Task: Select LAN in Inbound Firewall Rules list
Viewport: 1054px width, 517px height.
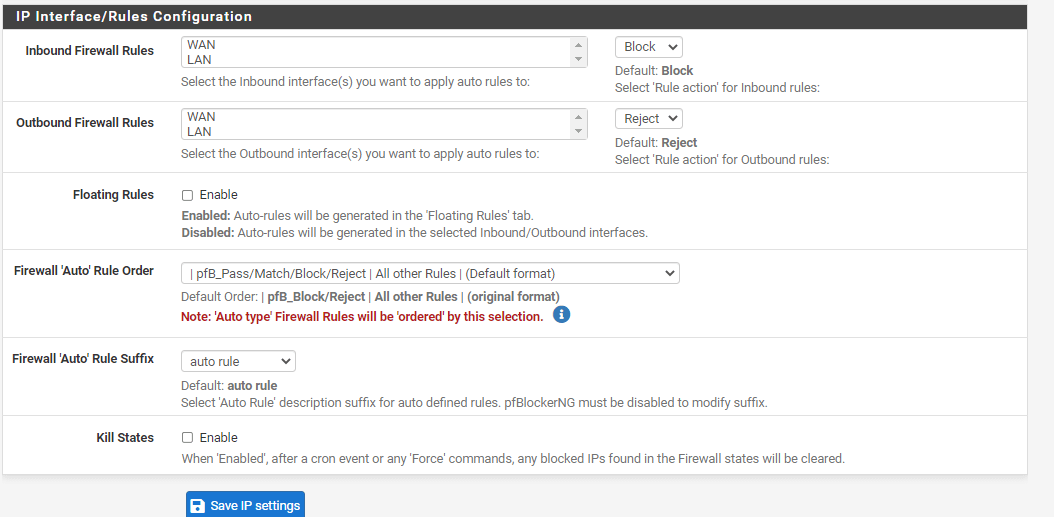Action: coord(200,60)
